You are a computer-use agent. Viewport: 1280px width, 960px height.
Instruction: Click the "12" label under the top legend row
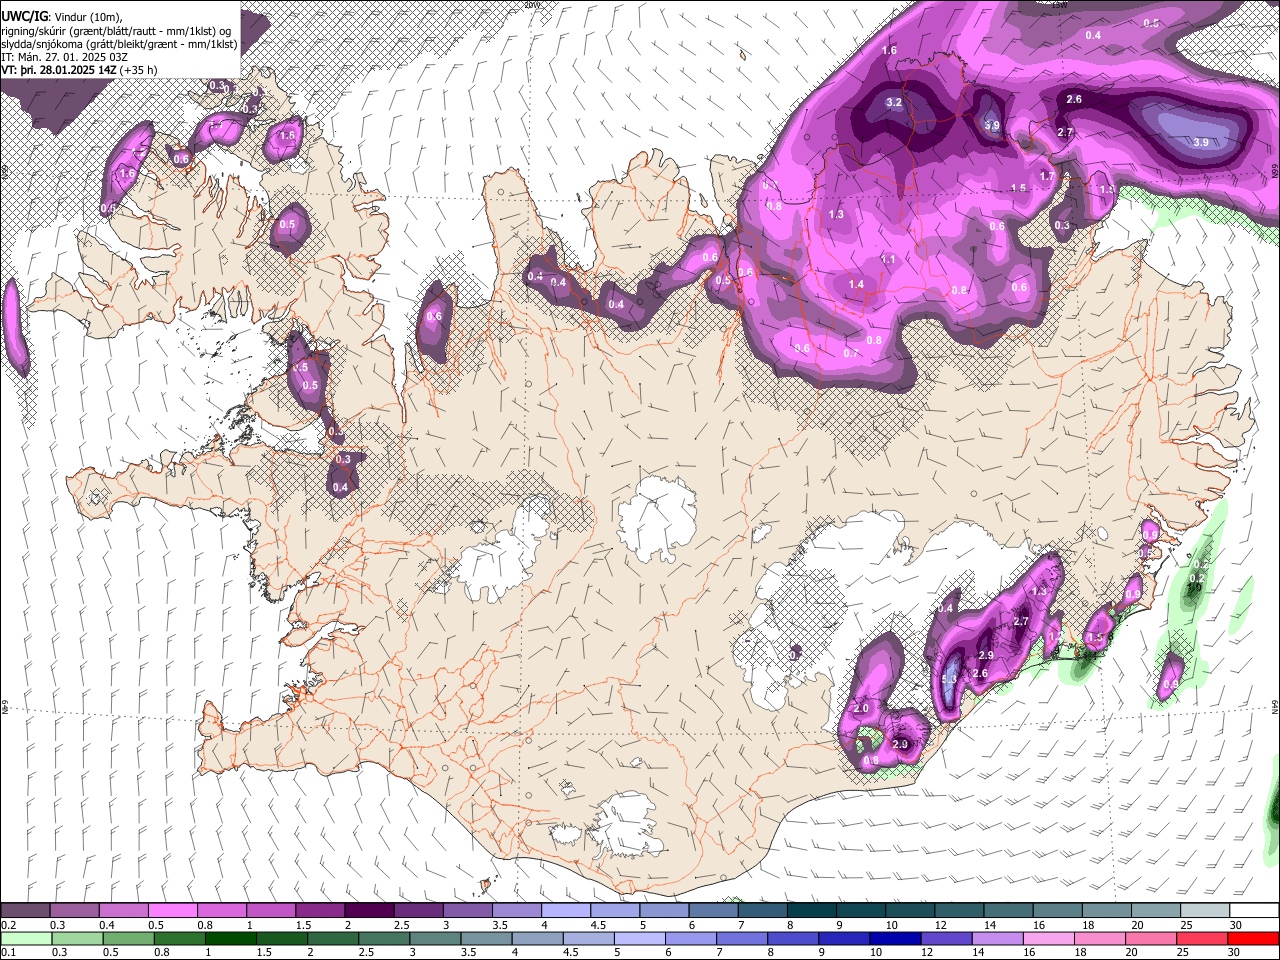click(x=941, y=925)
